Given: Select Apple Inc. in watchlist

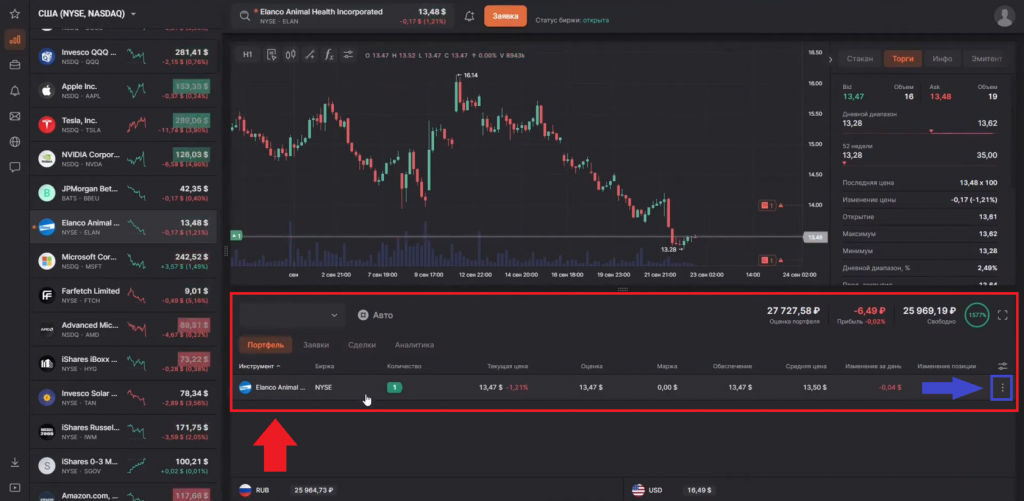Looking at the screenshot, I should (x=123, y=91).
